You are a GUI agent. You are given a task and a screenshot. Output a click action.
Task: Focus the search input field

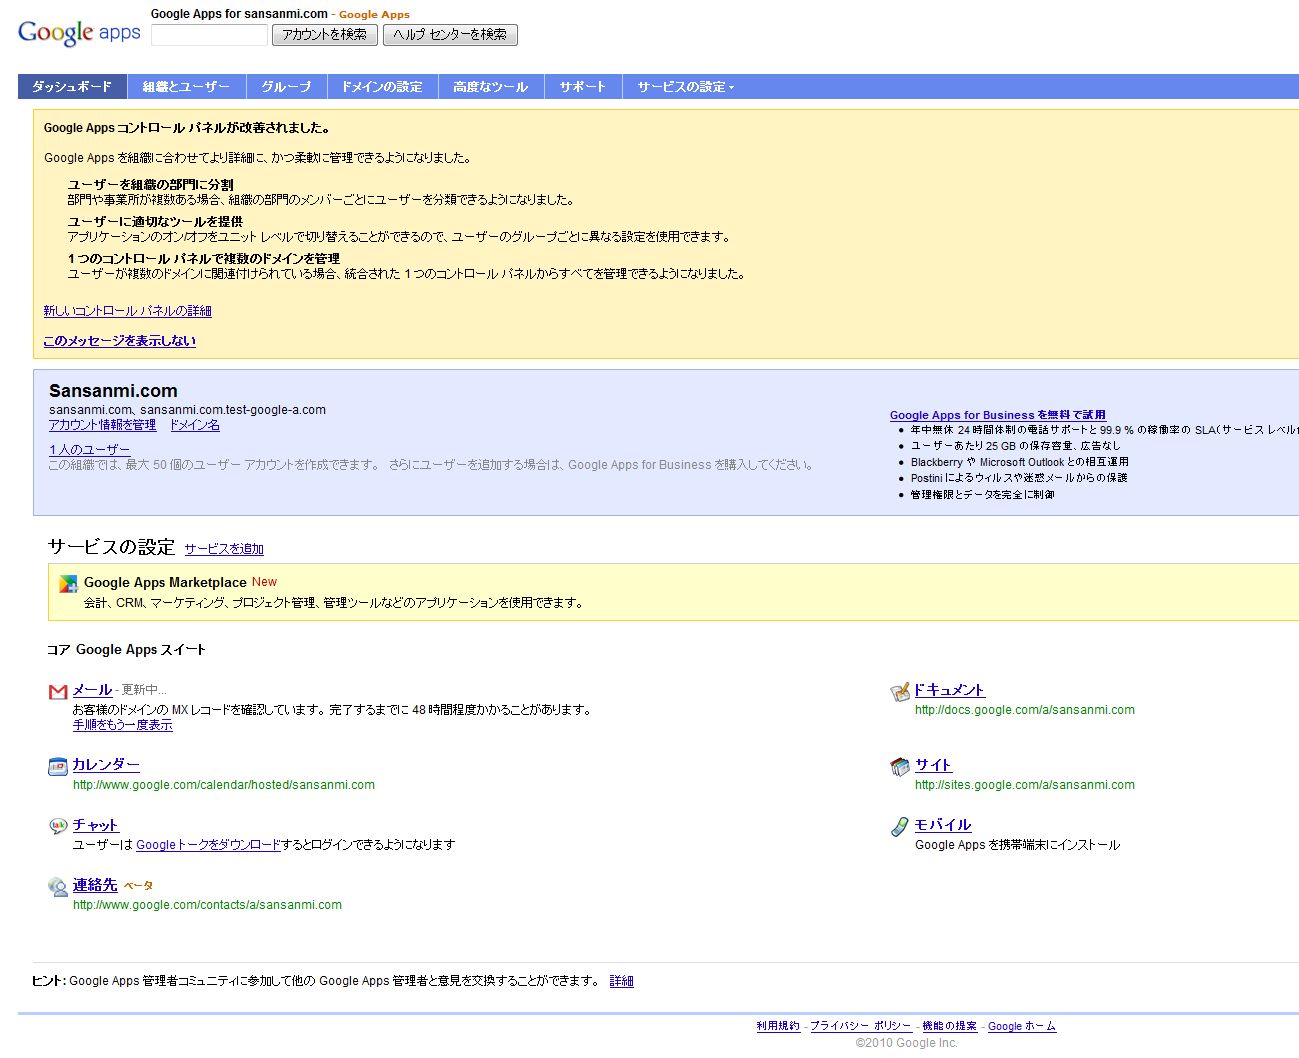click(x=209, y=35)
